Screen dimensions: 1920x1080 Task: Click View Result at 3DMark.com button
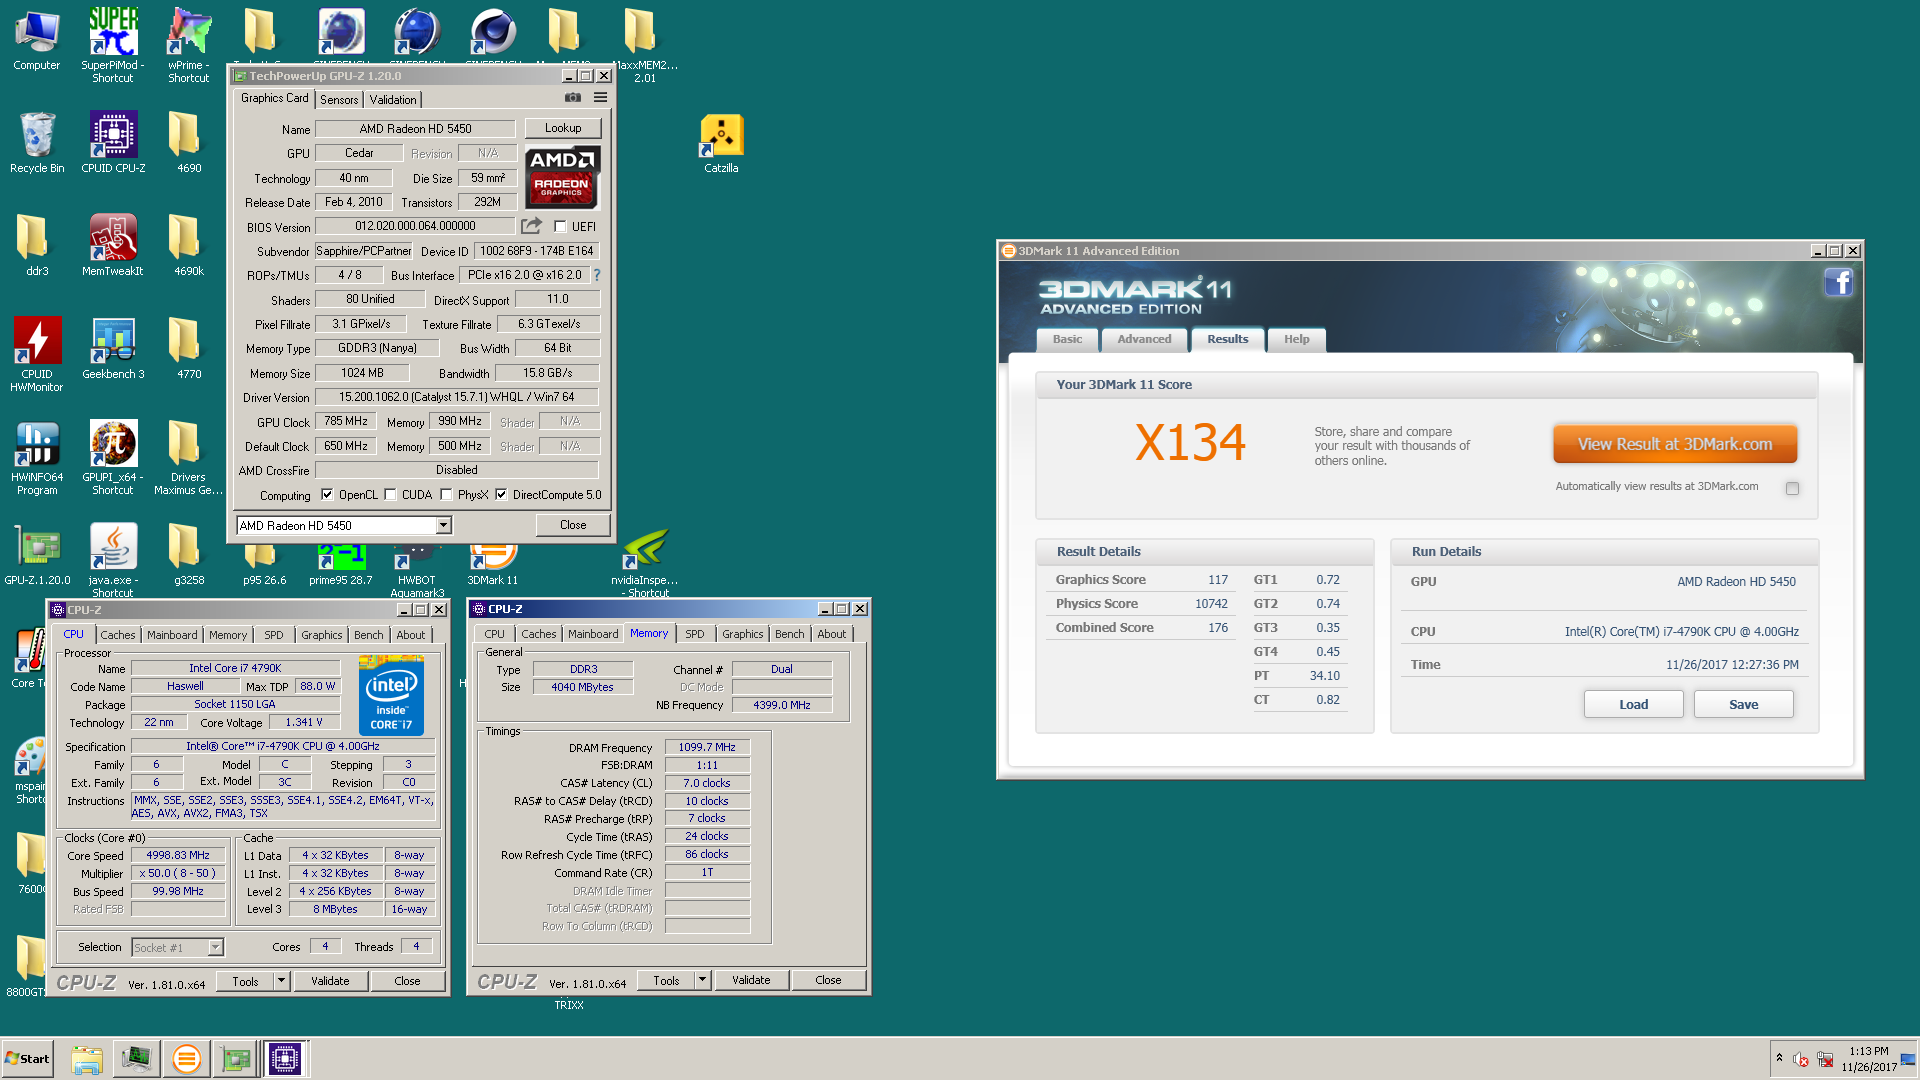[1675, 444]
